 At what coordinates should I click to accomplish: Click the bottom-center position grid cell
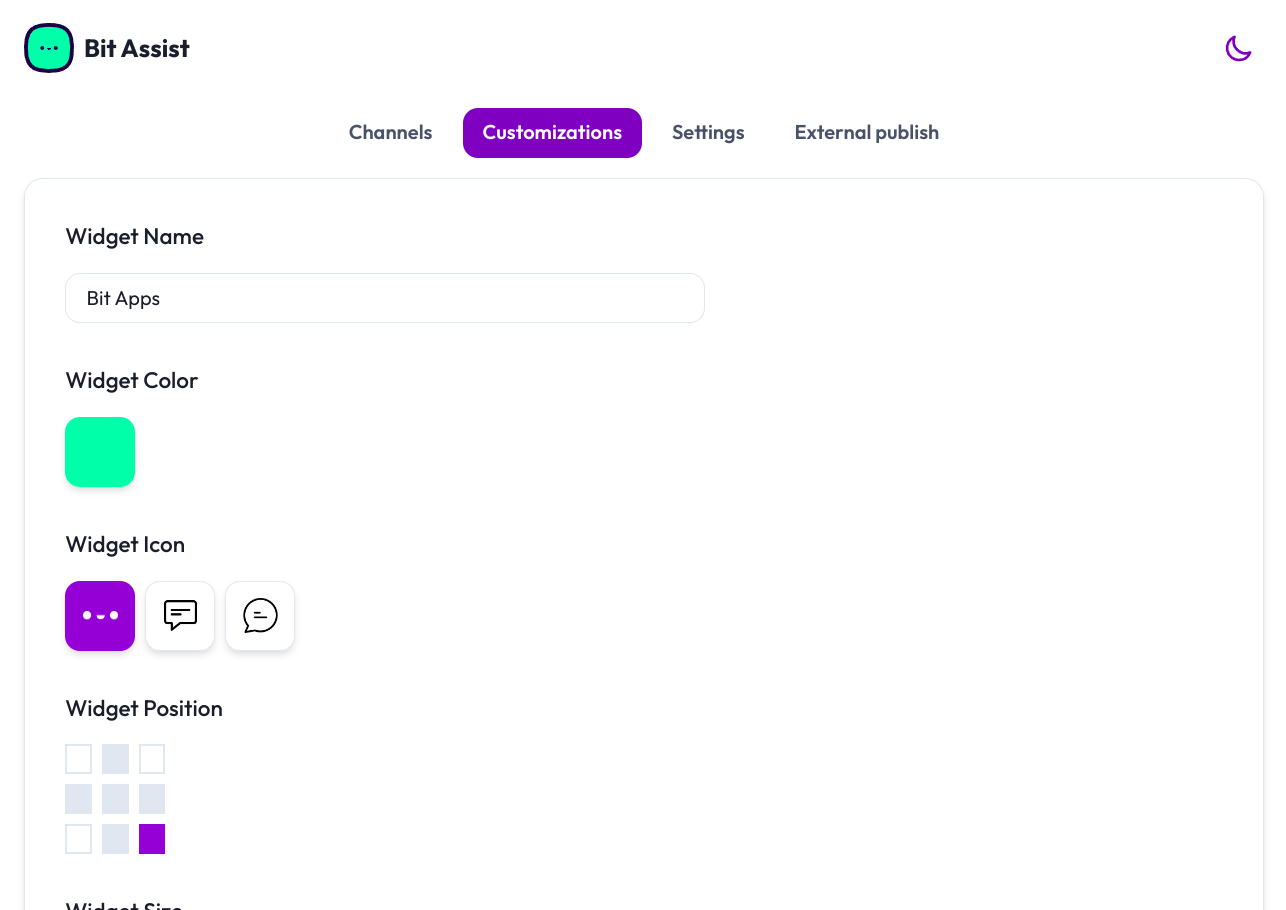coord(115,839)
